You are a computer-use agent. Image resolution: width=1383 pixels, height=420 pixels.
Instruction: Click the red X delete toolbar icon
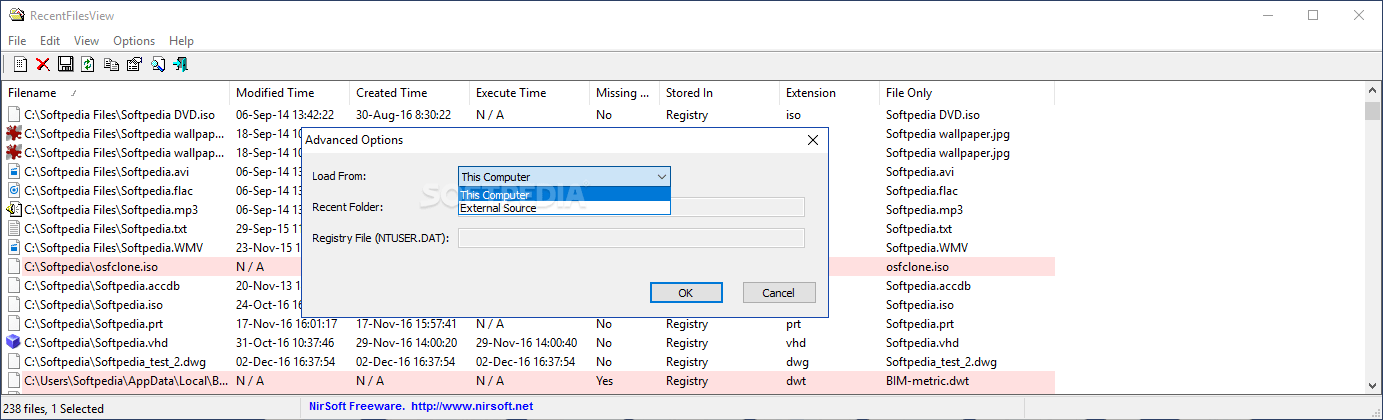tap(43, 65)
